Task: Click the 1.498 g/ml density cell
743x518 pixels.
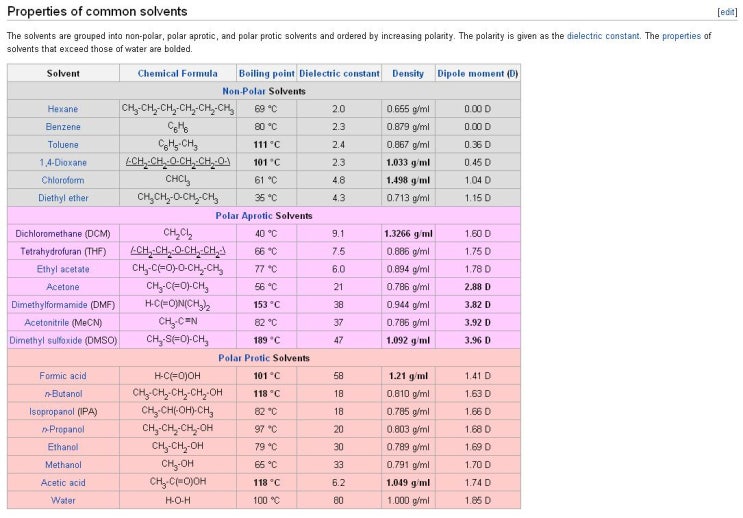Action: 408,180
